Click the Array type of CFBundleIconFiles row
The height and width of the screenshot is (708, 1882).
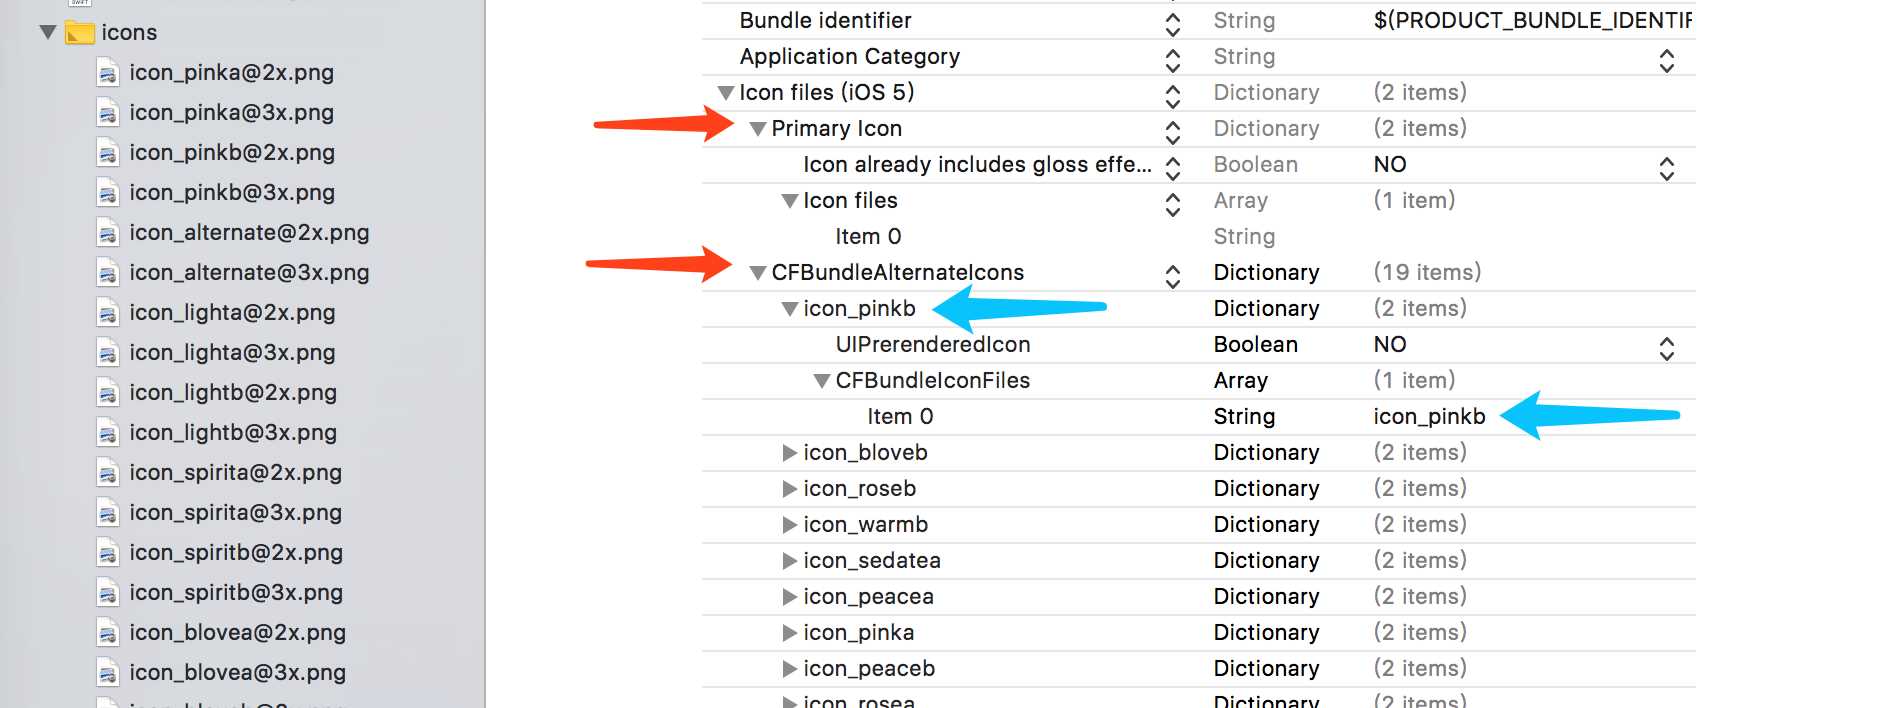point(1241,381)
